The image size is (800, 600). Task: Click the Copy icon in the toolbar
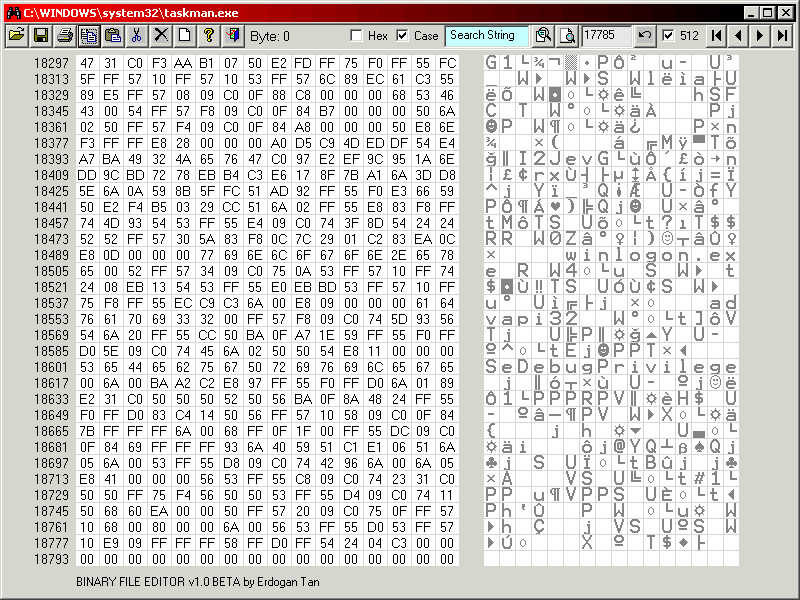[x=88, y=35]
